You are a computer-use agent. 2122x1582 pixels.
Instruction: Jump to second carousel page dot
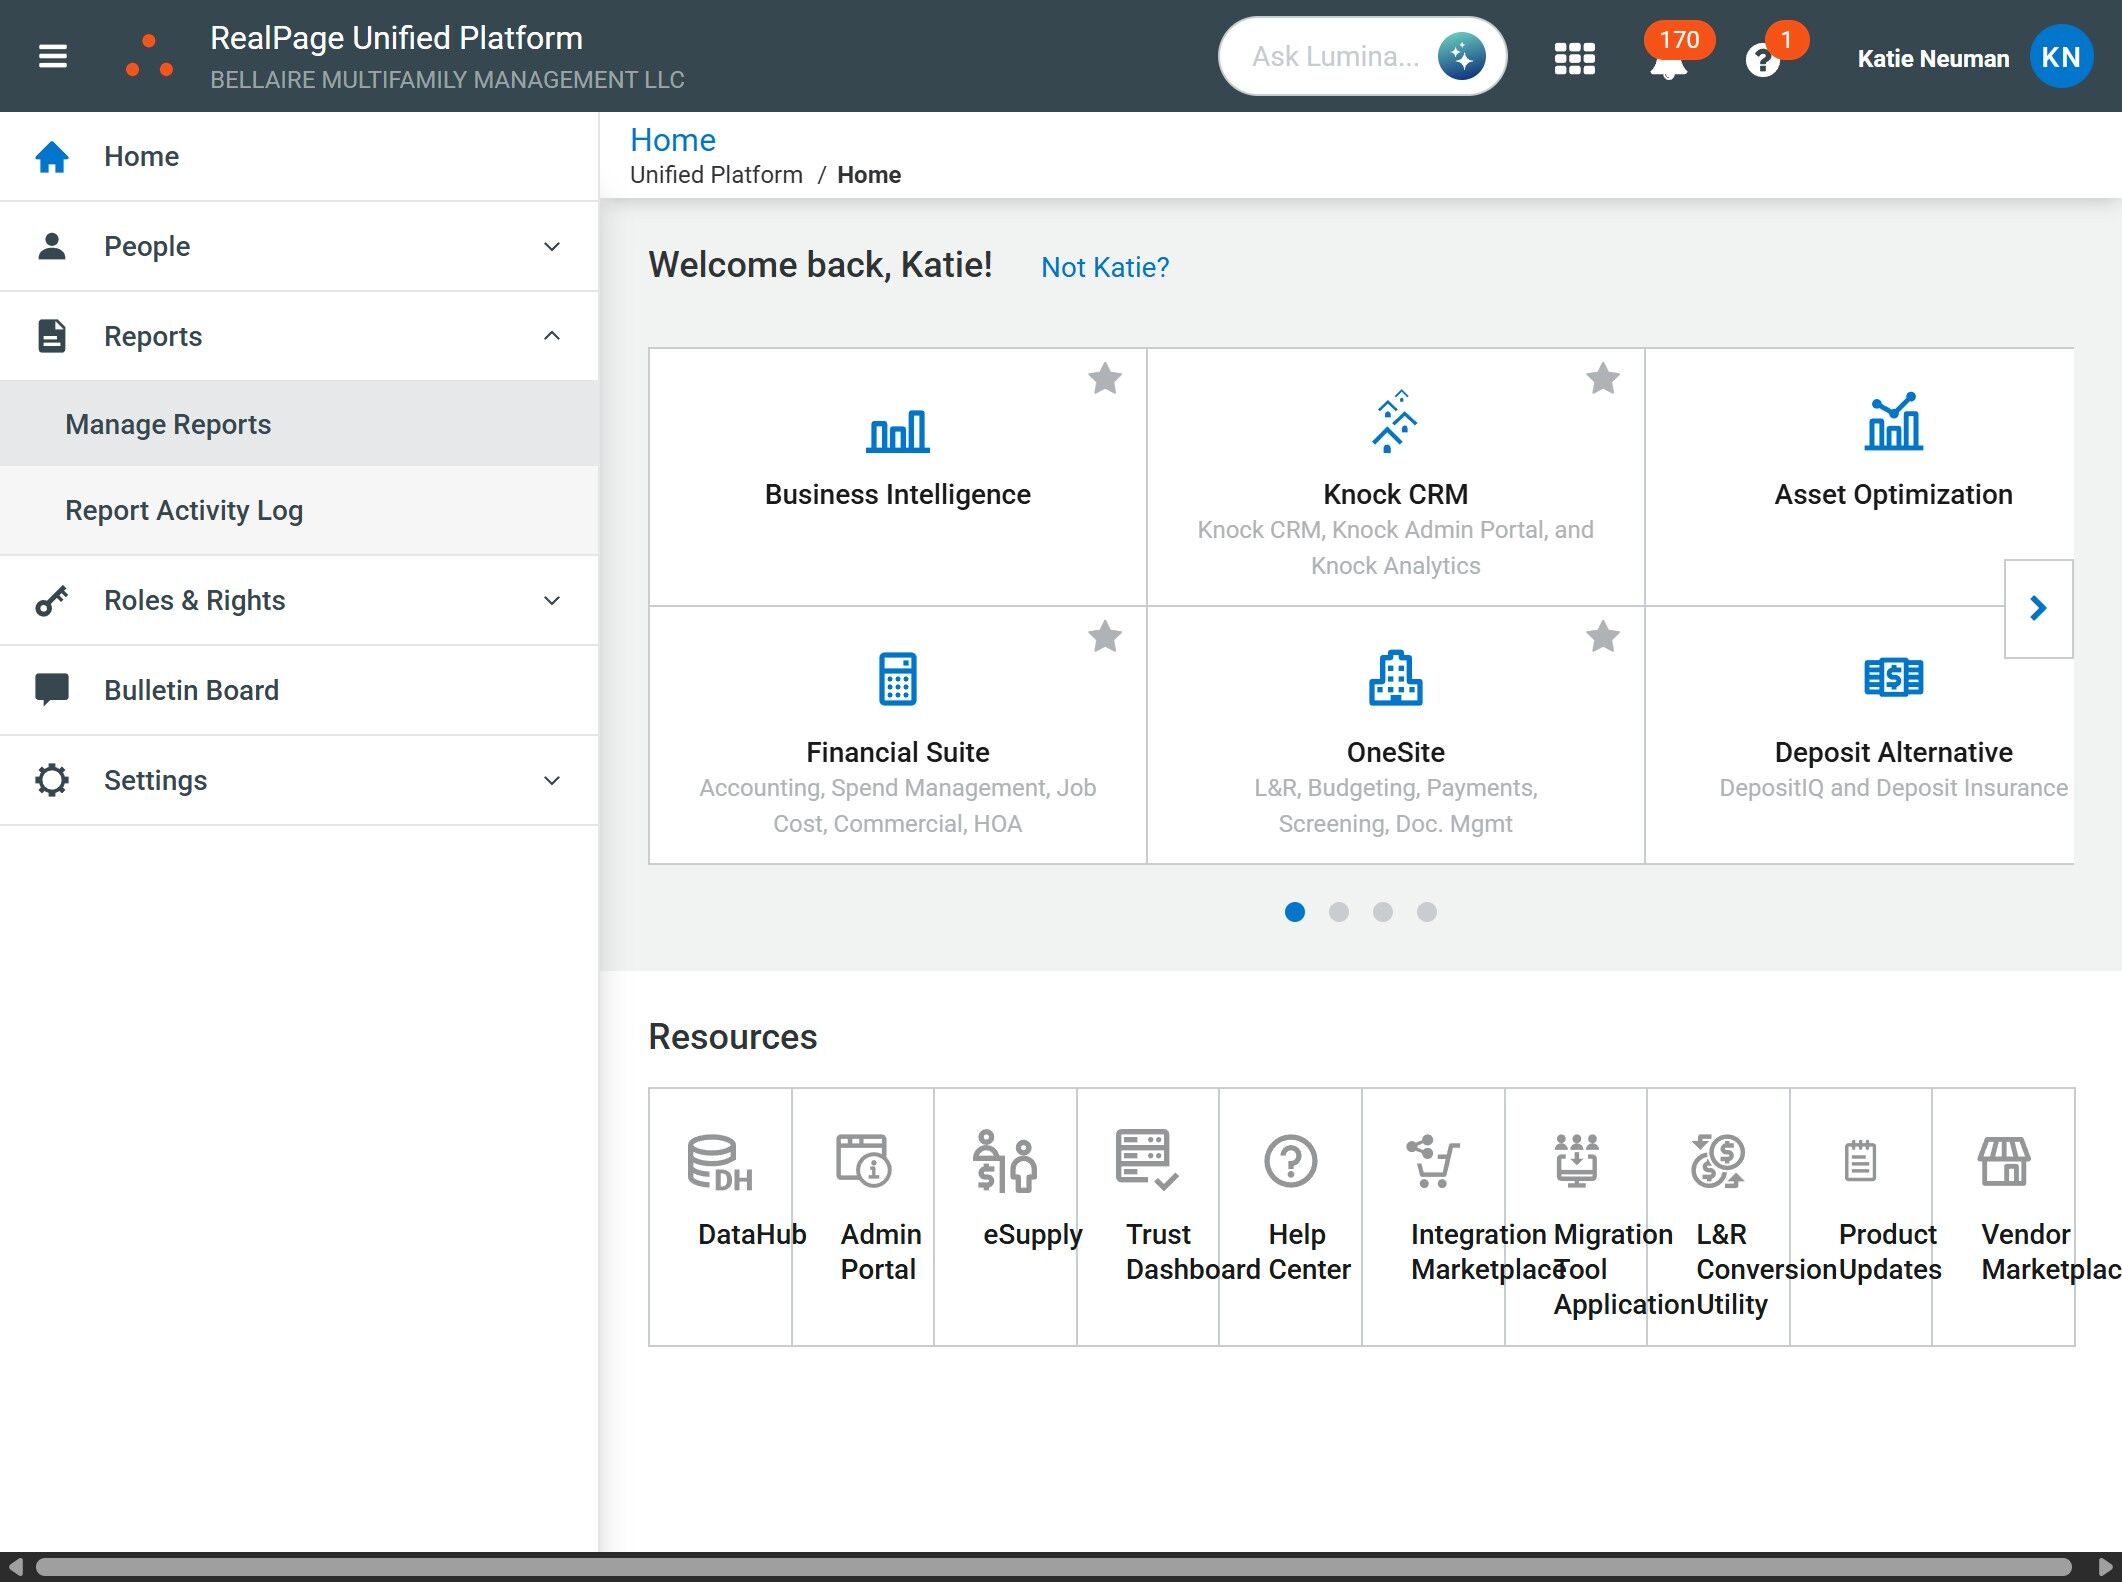[1338, 912]
